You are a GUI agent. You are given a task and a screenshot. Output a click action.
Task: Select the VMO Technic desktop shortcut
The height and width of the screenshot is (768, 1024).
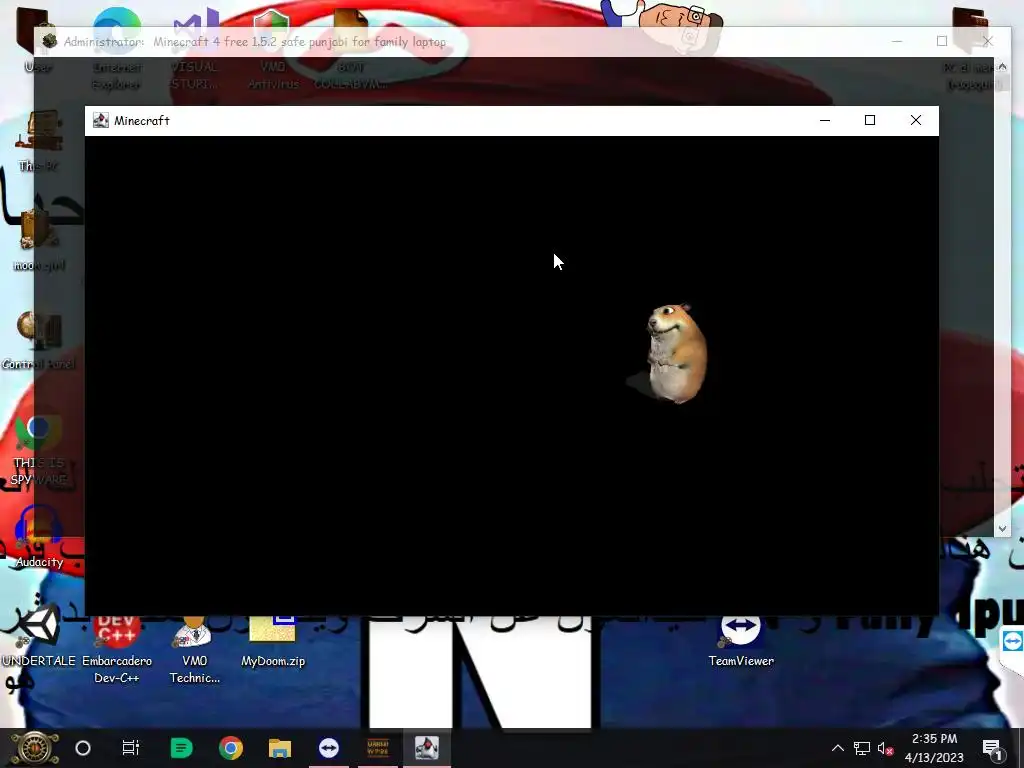[195, 649]
